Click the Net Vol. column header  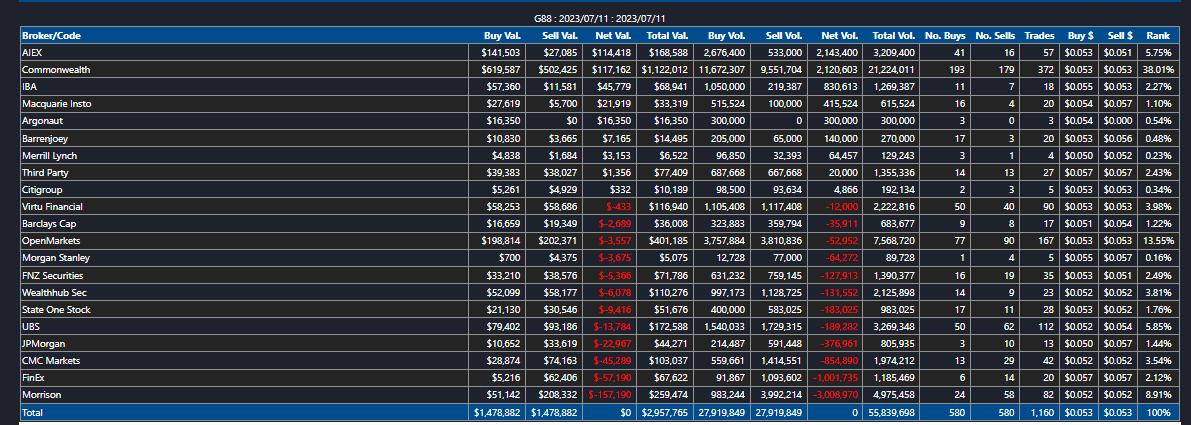pos(839,36)
